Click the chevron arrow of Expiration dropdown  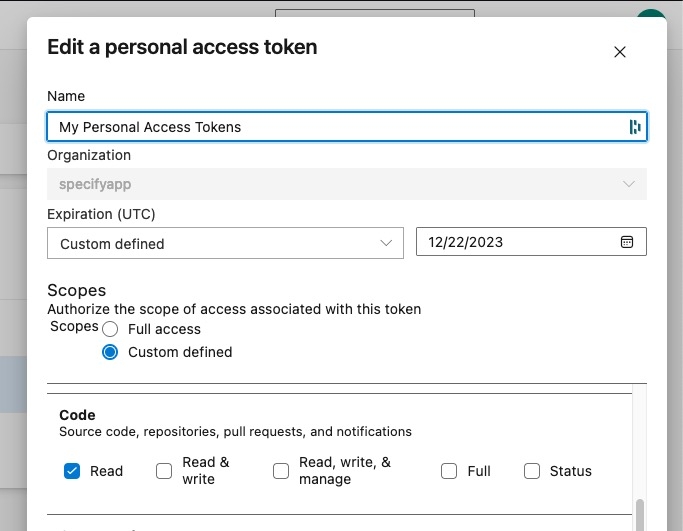pyautogui.click(x=386, y=243)
